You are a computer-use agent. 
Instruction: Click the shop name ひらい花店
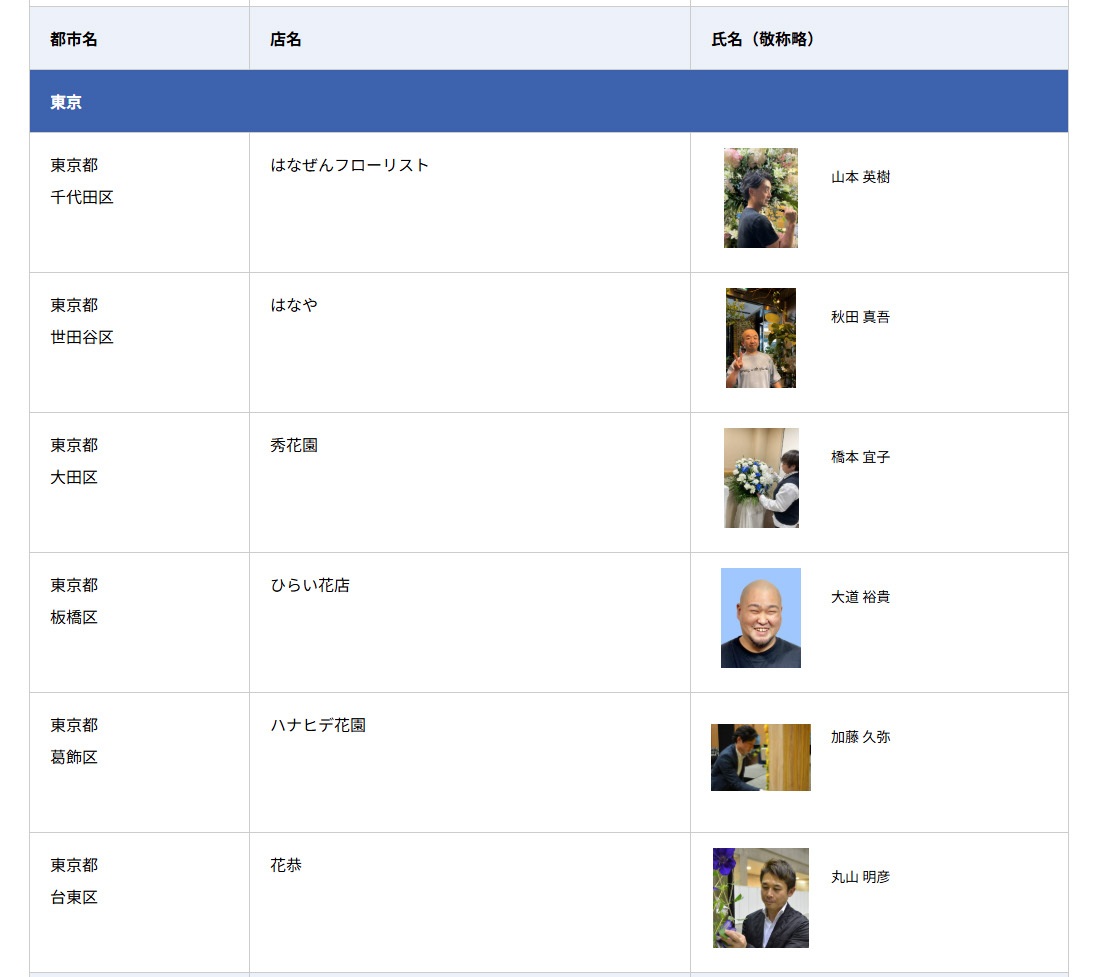[x=310, y=585]
